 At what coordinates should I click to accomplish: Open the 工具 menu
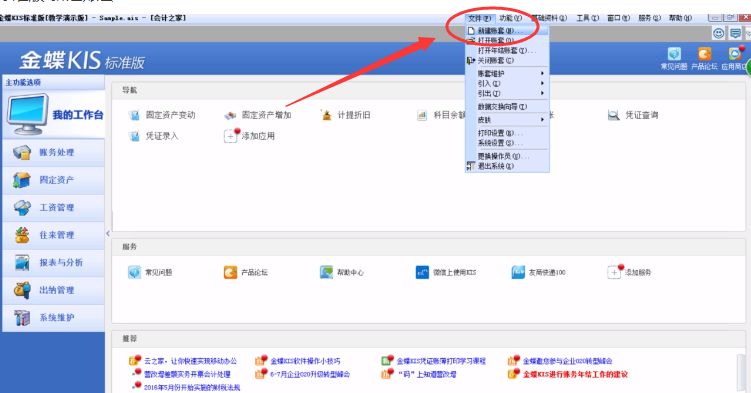click(587, 18)
